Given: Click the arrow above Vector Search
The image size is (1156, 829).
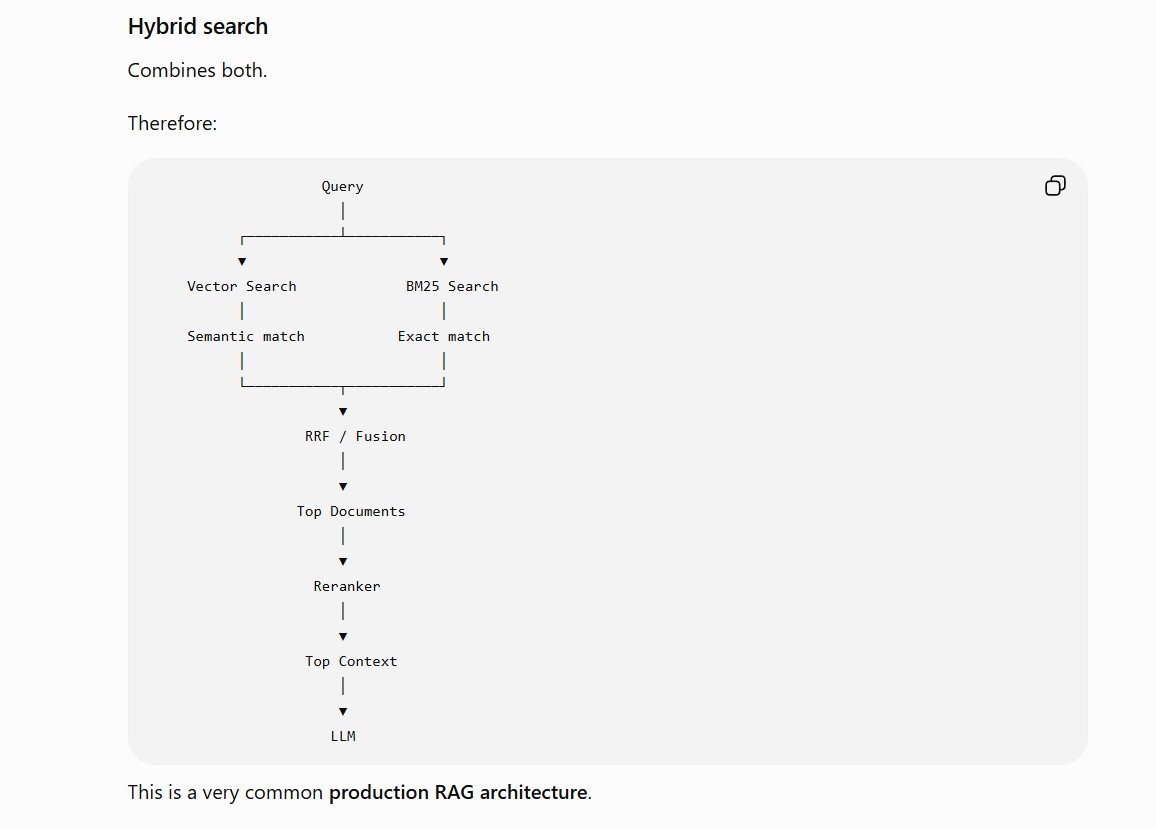Looking at the screenshot, I should 242,262.
